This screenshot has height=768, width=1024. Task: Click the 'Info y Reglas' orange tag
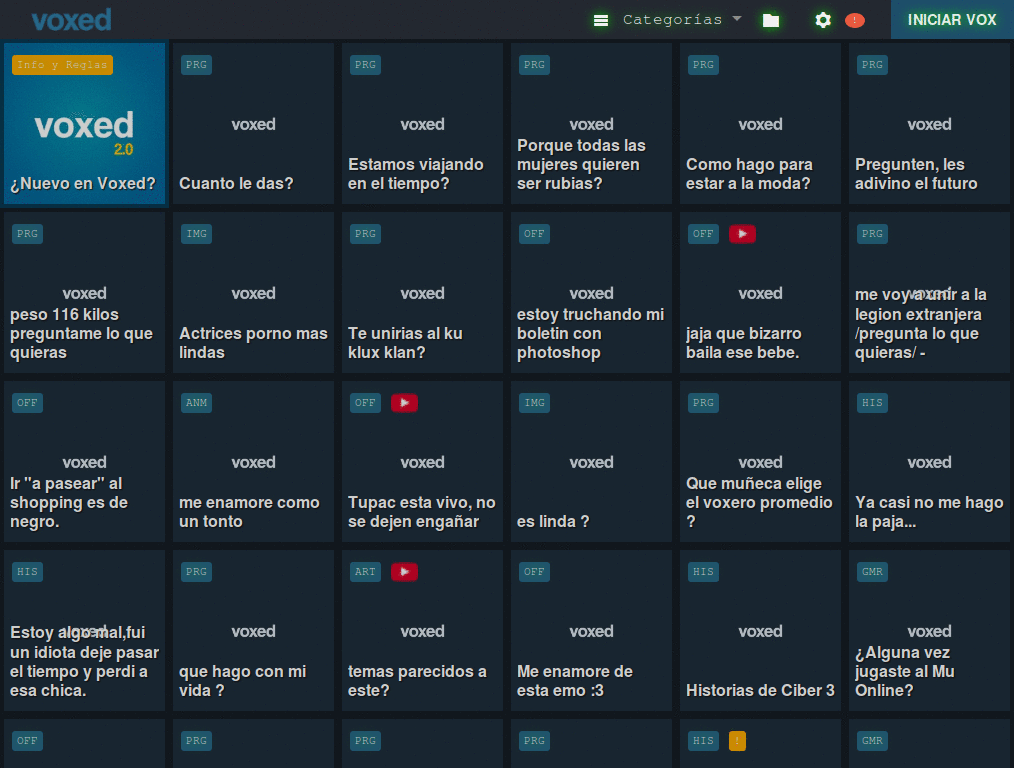click(62, 65)
